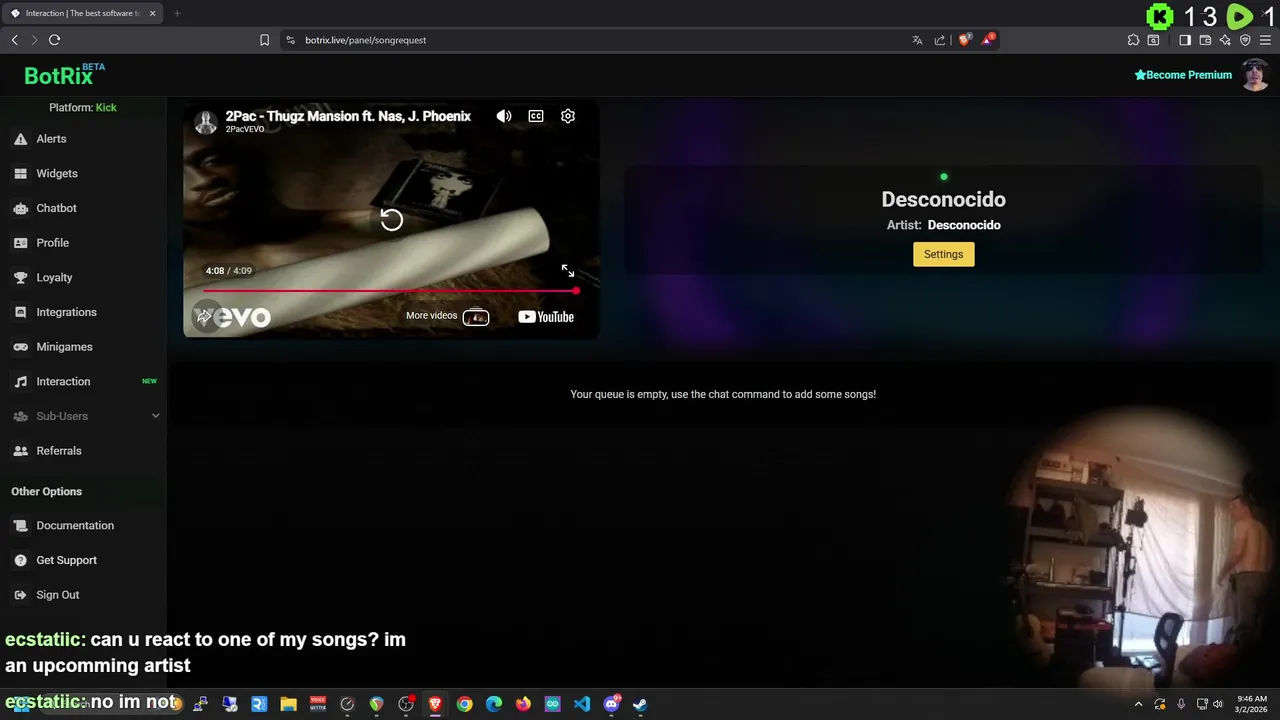Go to Chatbot settings
1280x720 pixels.
[x=83, y=208]
